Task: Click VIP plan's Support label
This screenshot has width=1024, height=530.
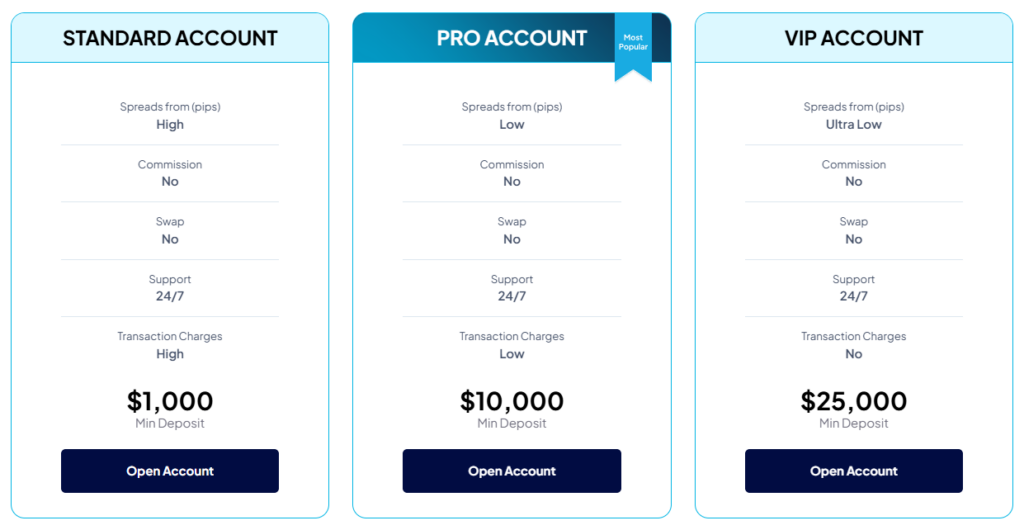Action: coord(854,280)
